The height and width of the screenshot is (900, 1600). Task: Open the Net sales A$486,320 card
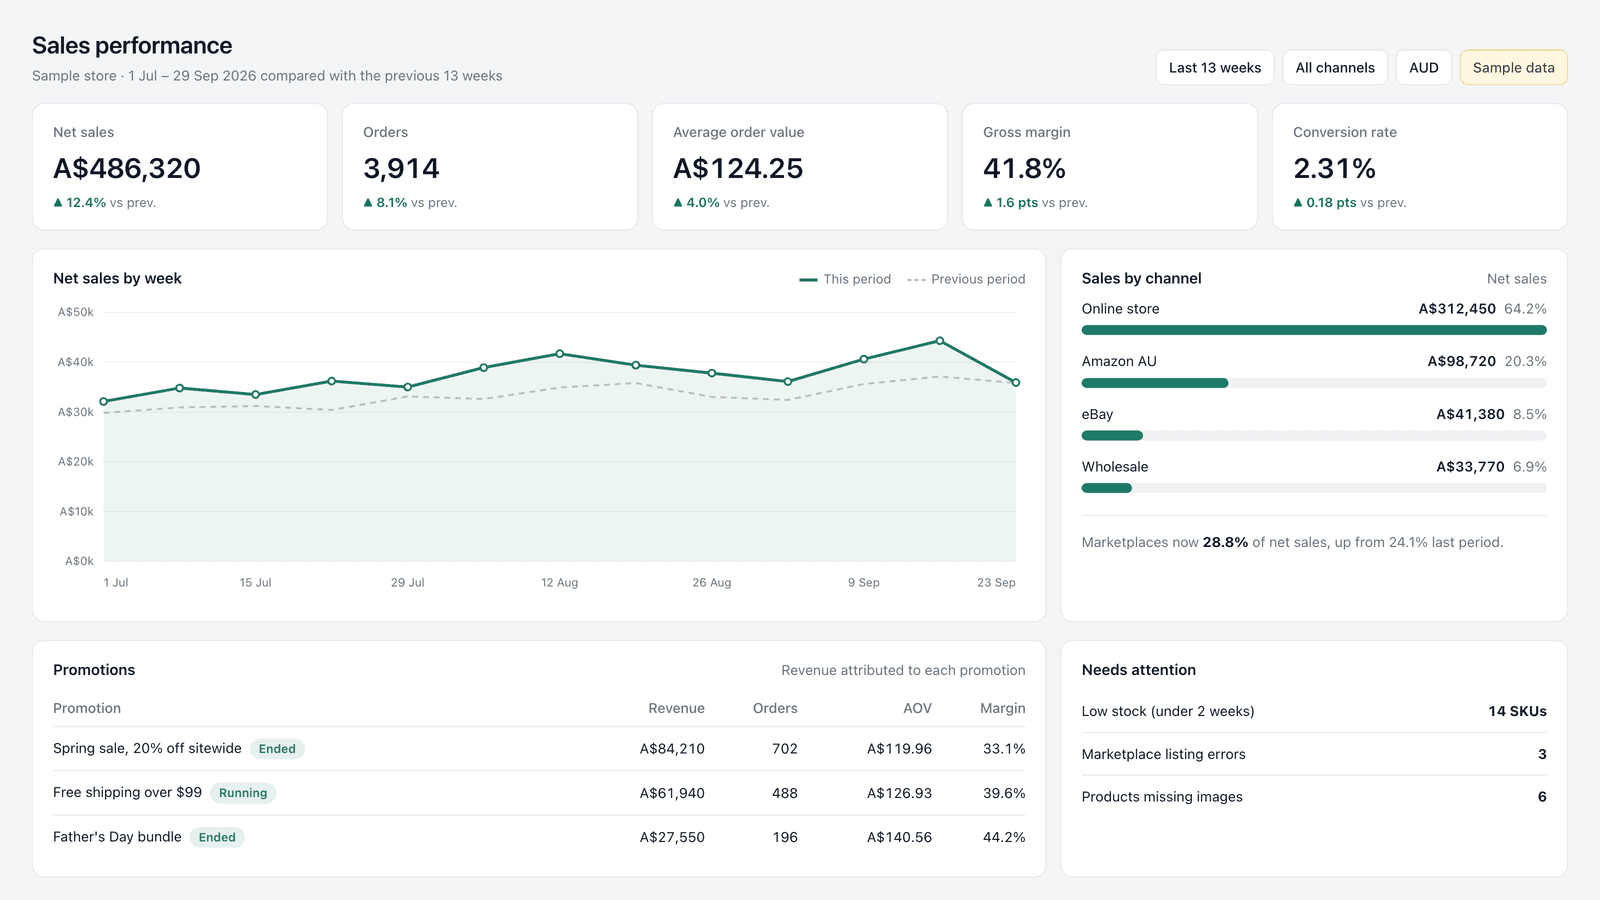coord(180,167)
